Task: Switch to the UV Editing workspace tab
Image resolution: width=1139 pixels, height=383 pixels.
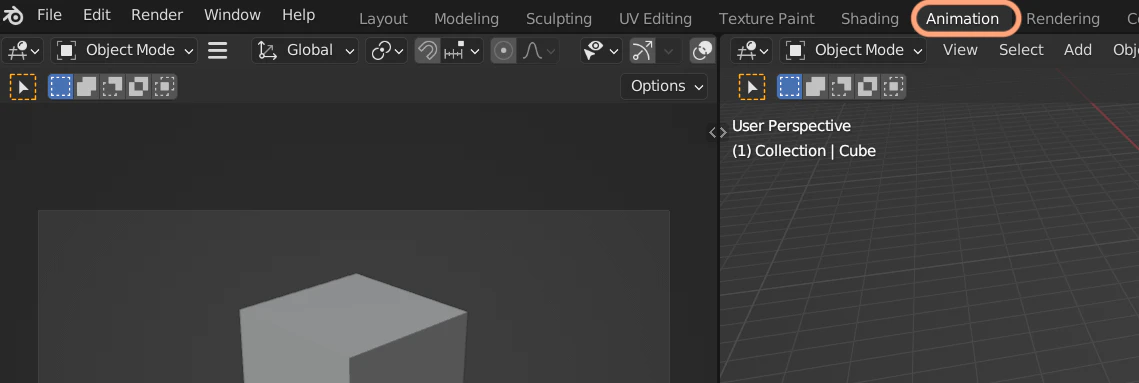Action: (x=655, y=19)
